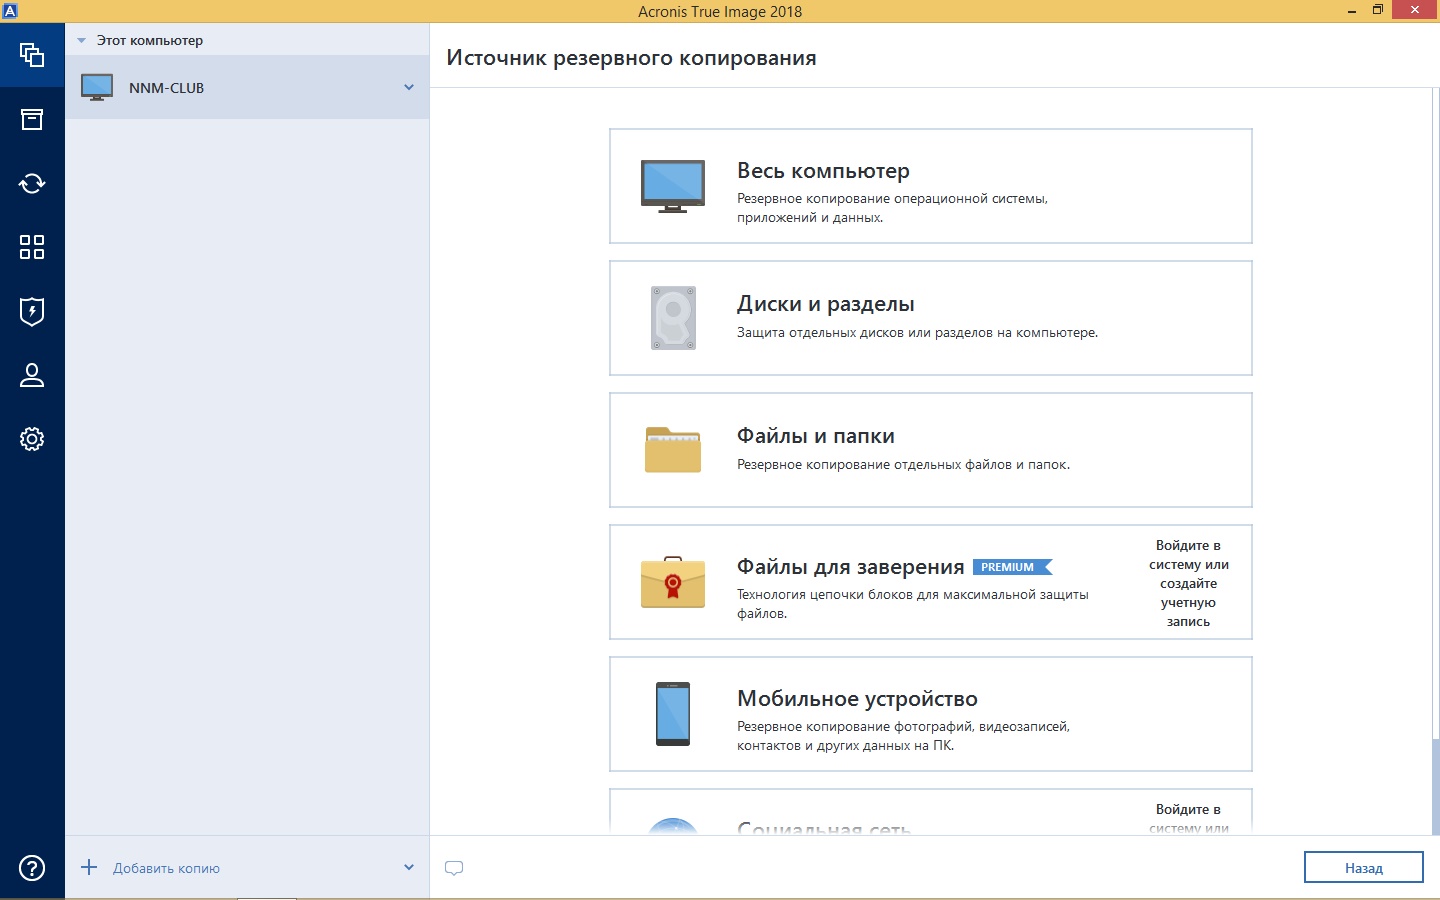1440x900 pixels.
Task: Open the Tools grid icon
Action: 32,247
